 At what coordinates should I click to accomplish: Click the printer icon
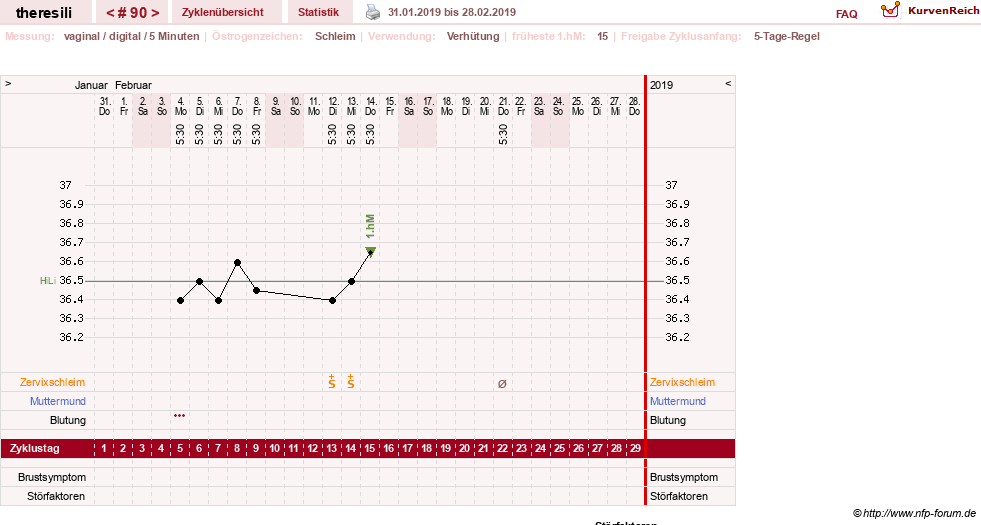pos(373,12)
